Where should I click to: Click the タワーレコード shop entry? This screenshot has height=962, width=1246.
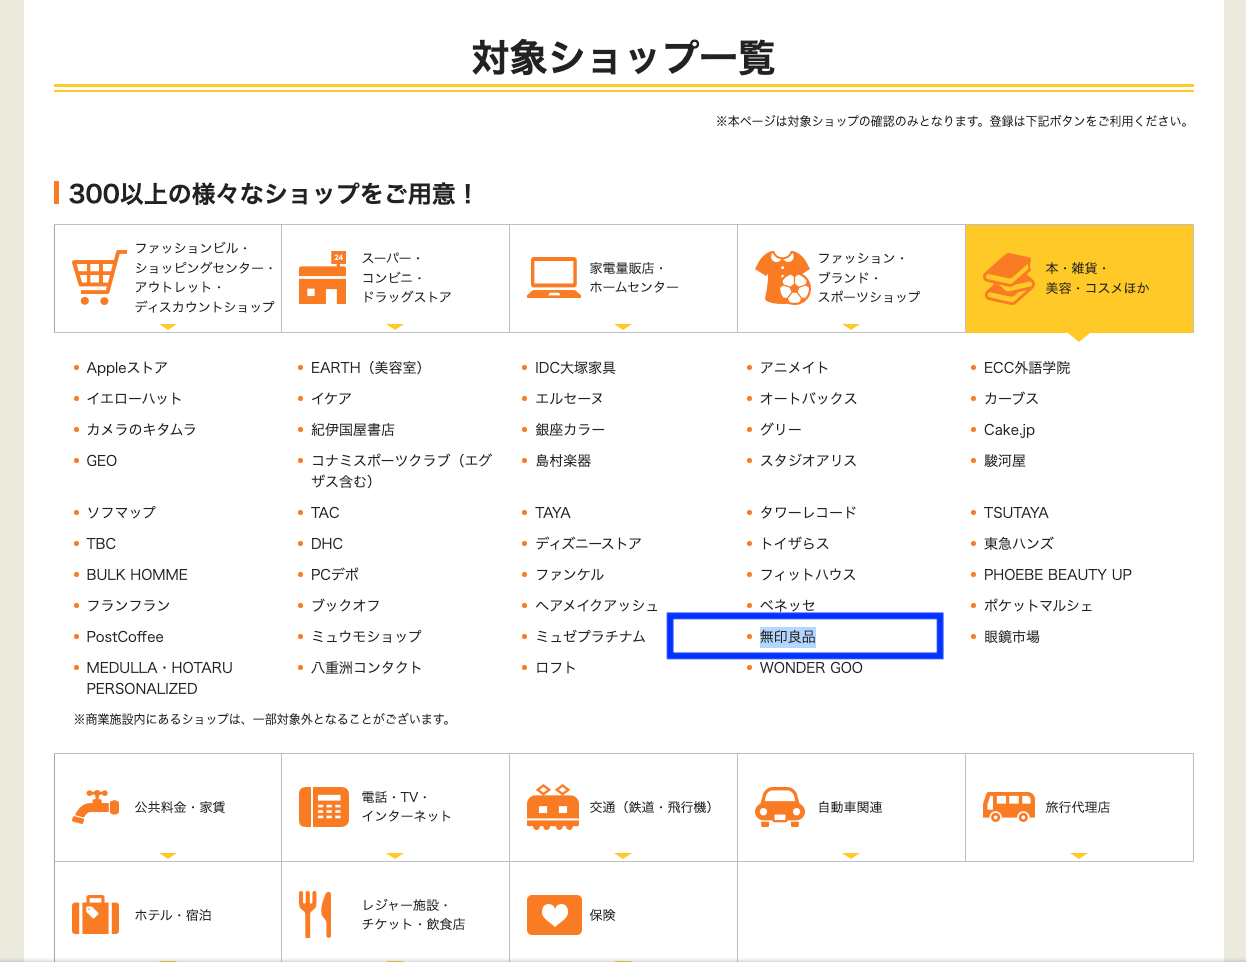tap(808, 513)
